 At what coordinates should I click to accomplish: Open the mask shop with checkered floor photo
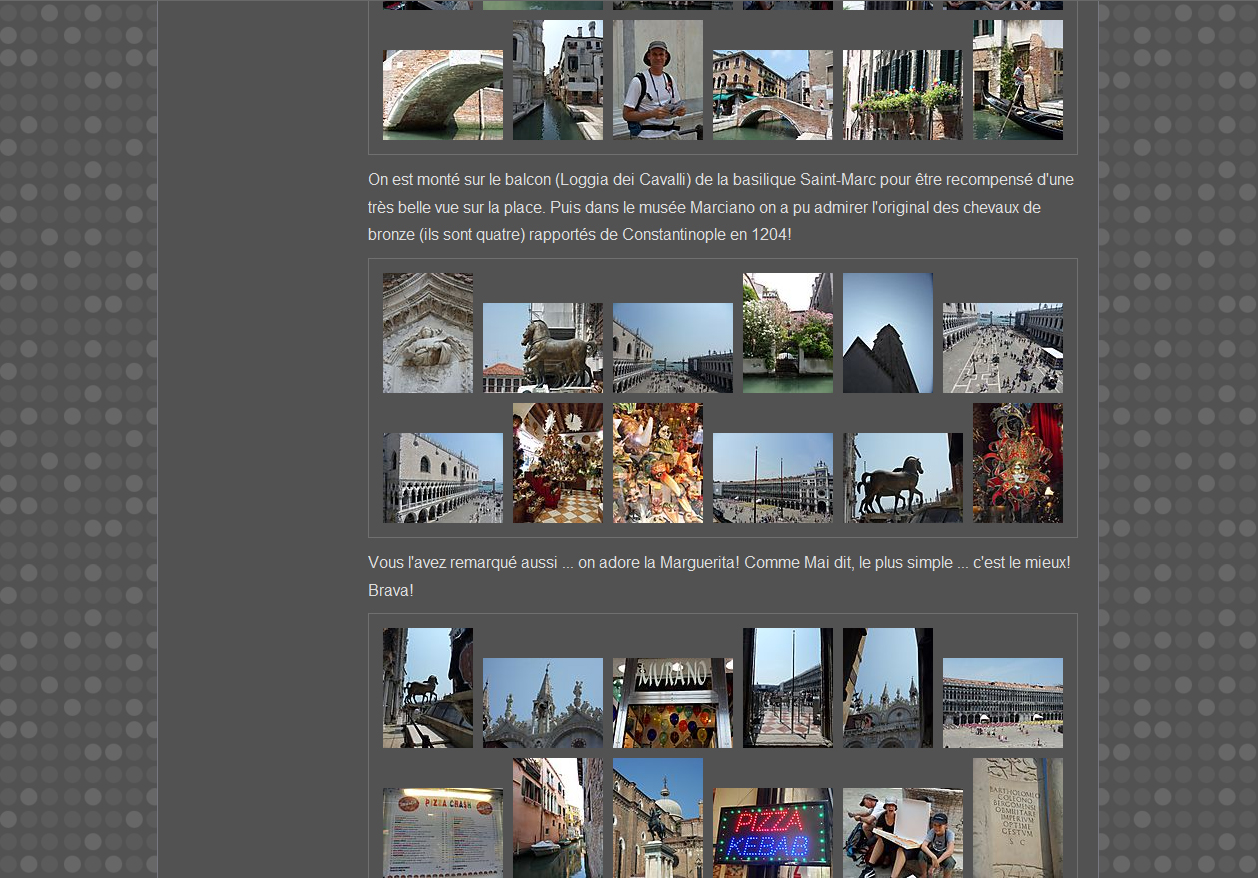[557, 463]
